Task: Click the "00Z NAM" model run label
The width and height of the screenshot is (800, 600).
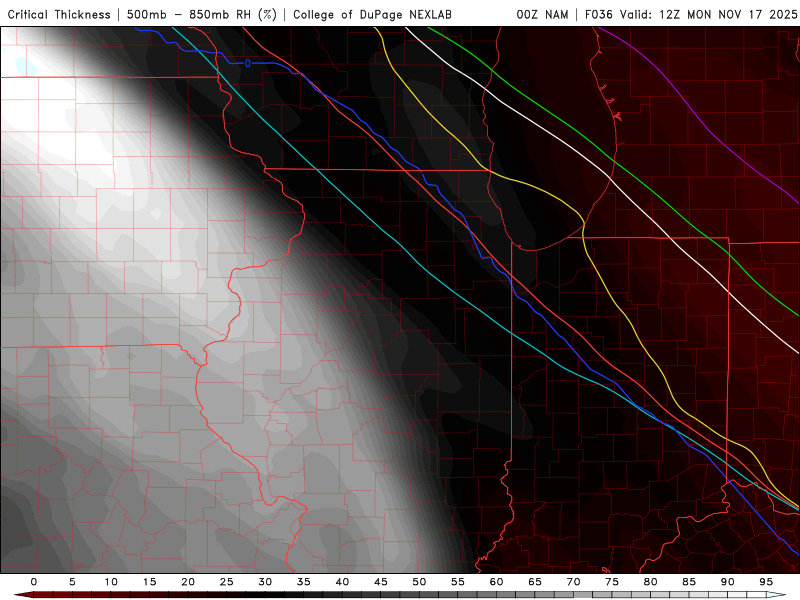Action: point(542,14)
